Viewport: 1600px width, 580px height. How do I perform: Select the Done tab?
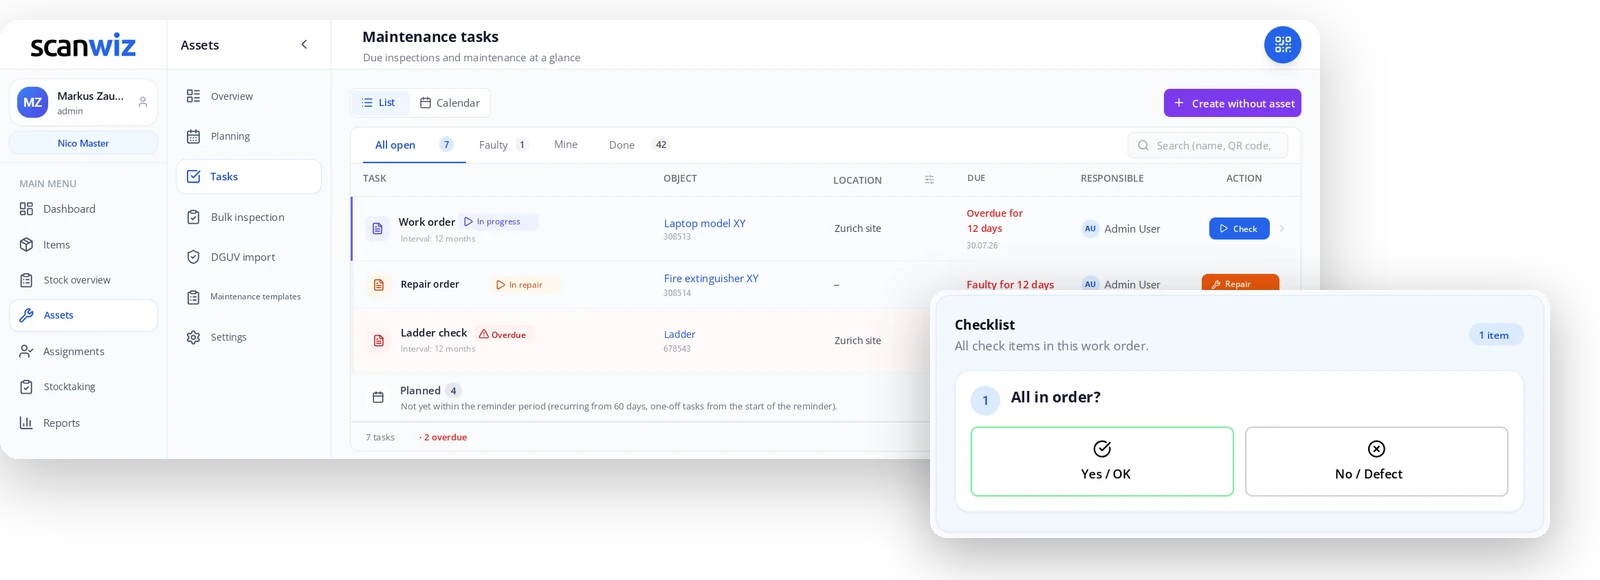point(638,145)
